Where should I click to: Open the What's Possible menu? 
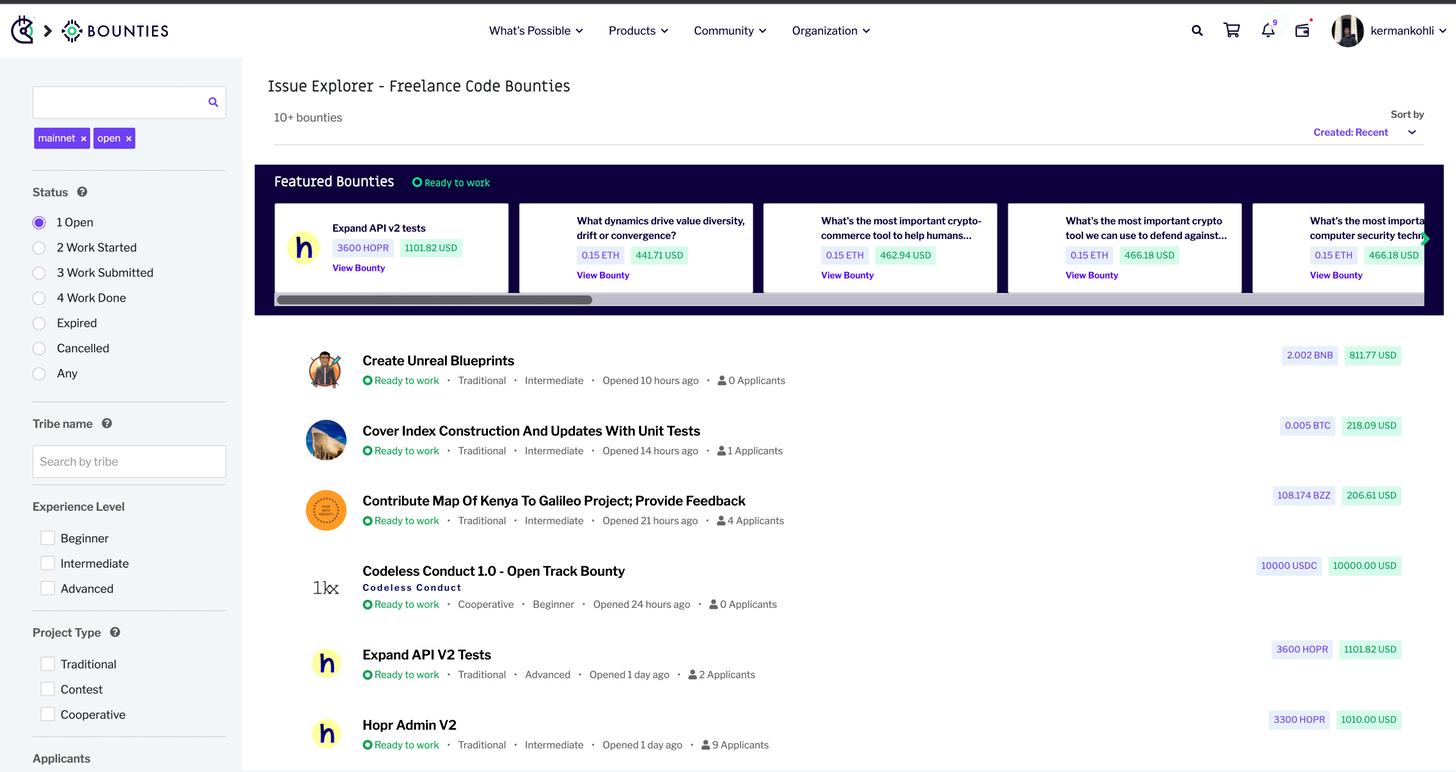click(x=535, y=31)
